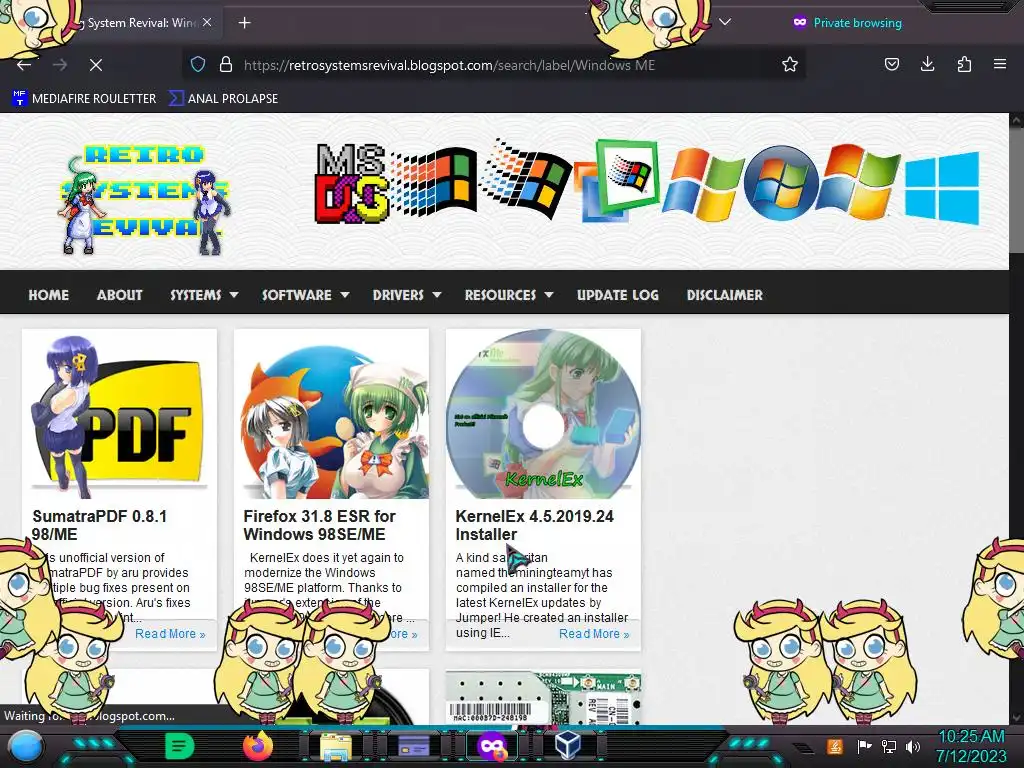Viewport: 1024px width, 768px height.
Task: Open the Firefox 31.8 ESR thumbnail image
Action: pos(332,415)
